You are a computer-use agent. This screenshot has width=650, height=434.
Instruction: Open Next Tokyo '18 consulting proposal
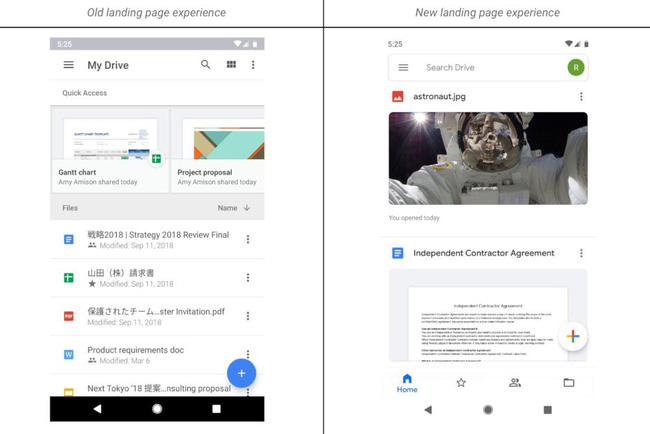click(159, 388)
